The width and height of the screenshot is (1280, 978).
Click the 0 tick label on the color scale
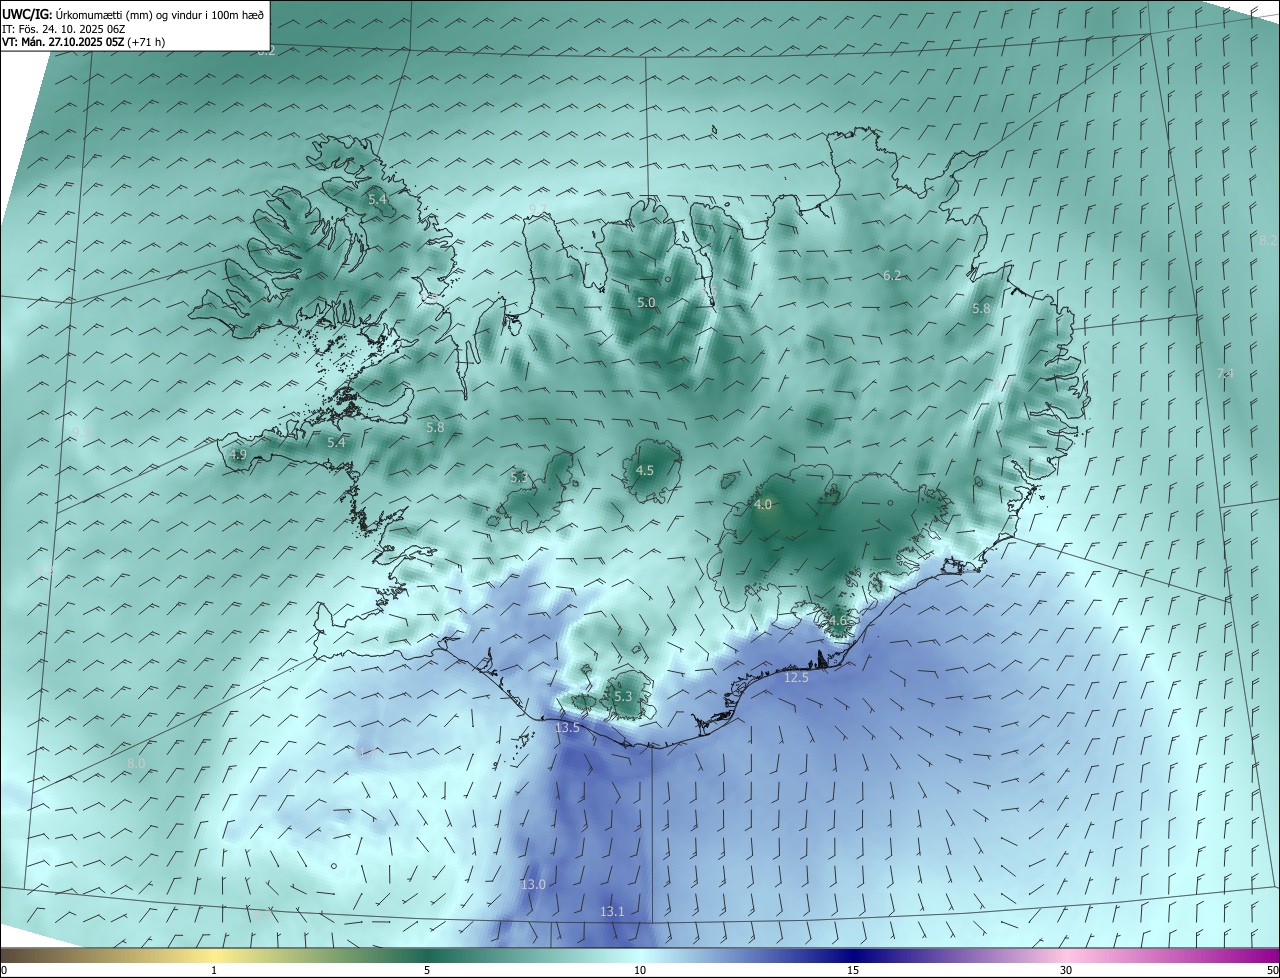(x=4, y=971)
